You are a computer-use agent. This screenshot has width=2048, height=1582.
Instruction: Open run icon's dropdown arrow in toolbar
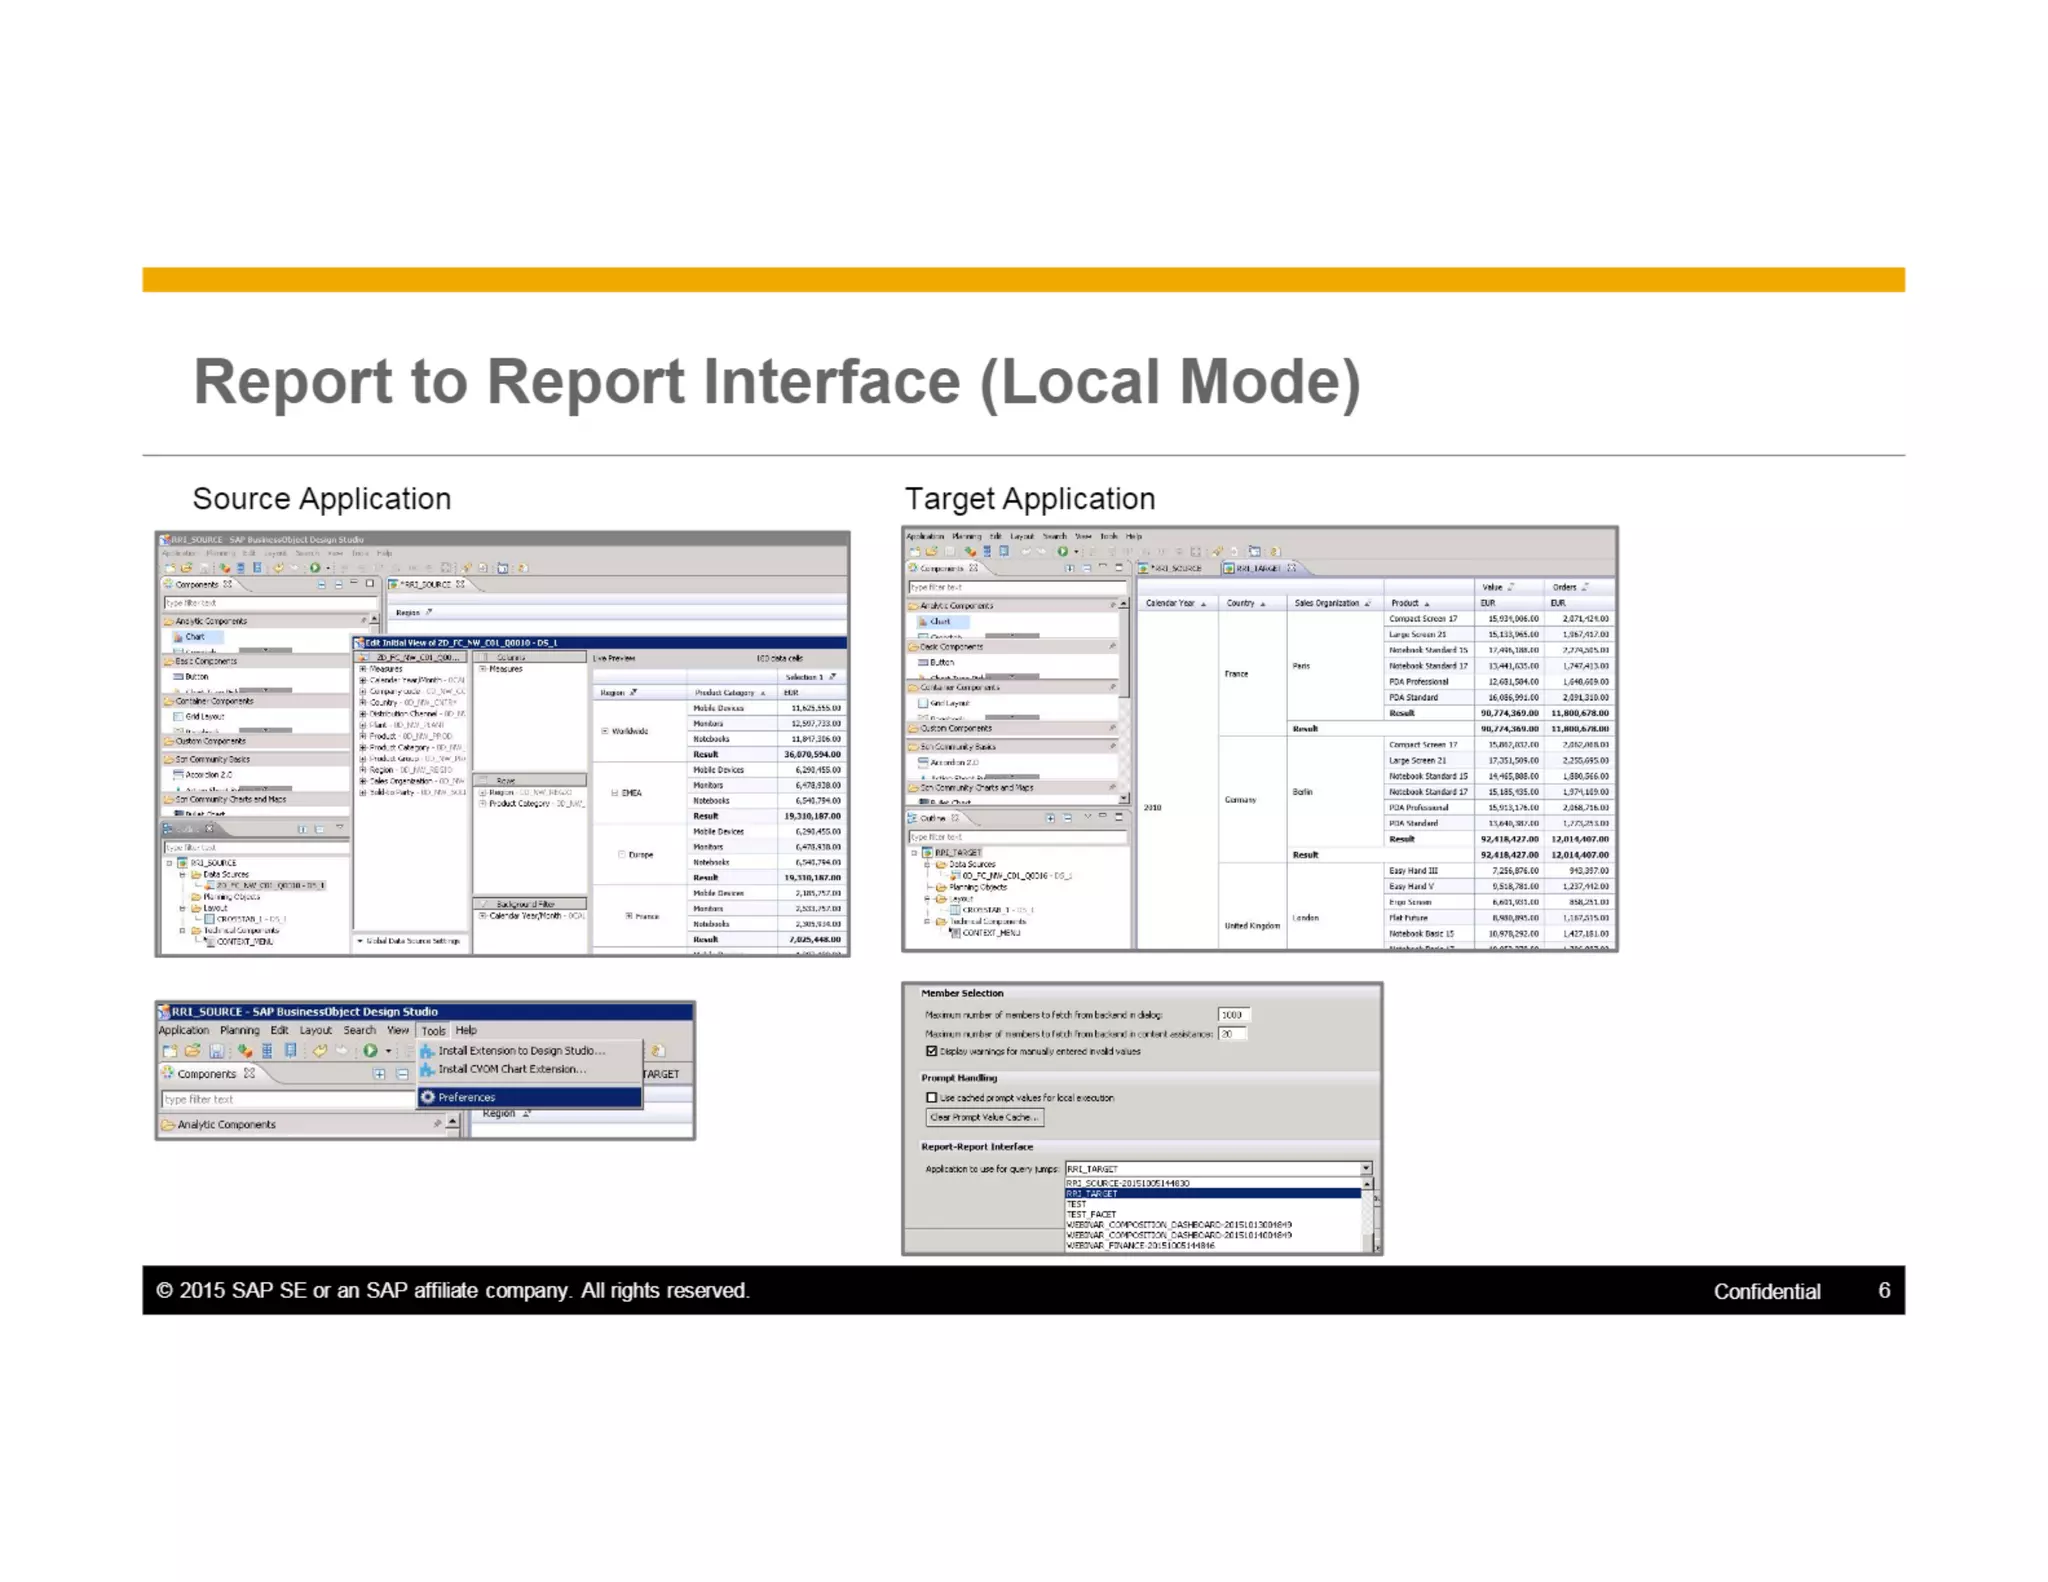[388, 1051]
